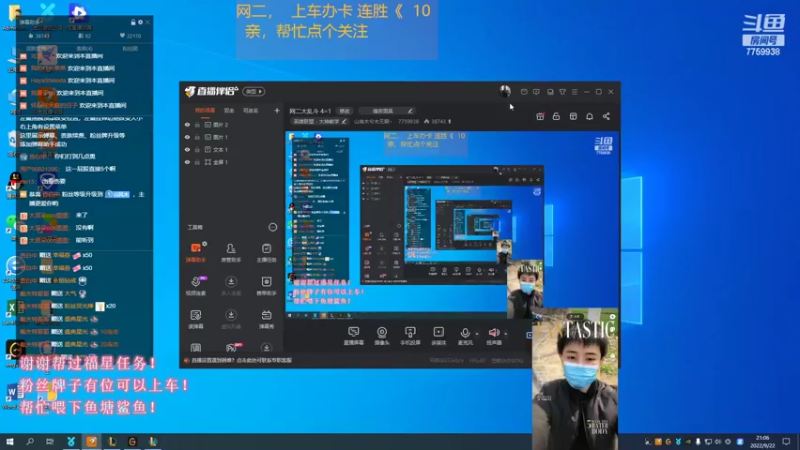Image resolution: width=800 pixels, height=450 pixels.
Task: Open the store icon in header
Action: click(x=573, y=116)
